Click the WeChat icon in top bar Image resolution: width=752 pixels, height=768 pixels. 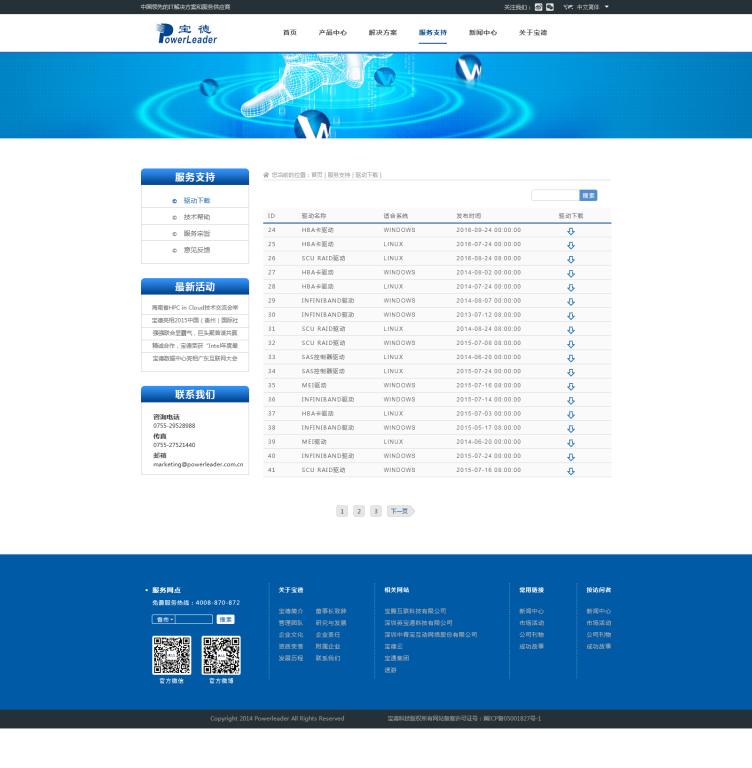[x=549, y=7]
